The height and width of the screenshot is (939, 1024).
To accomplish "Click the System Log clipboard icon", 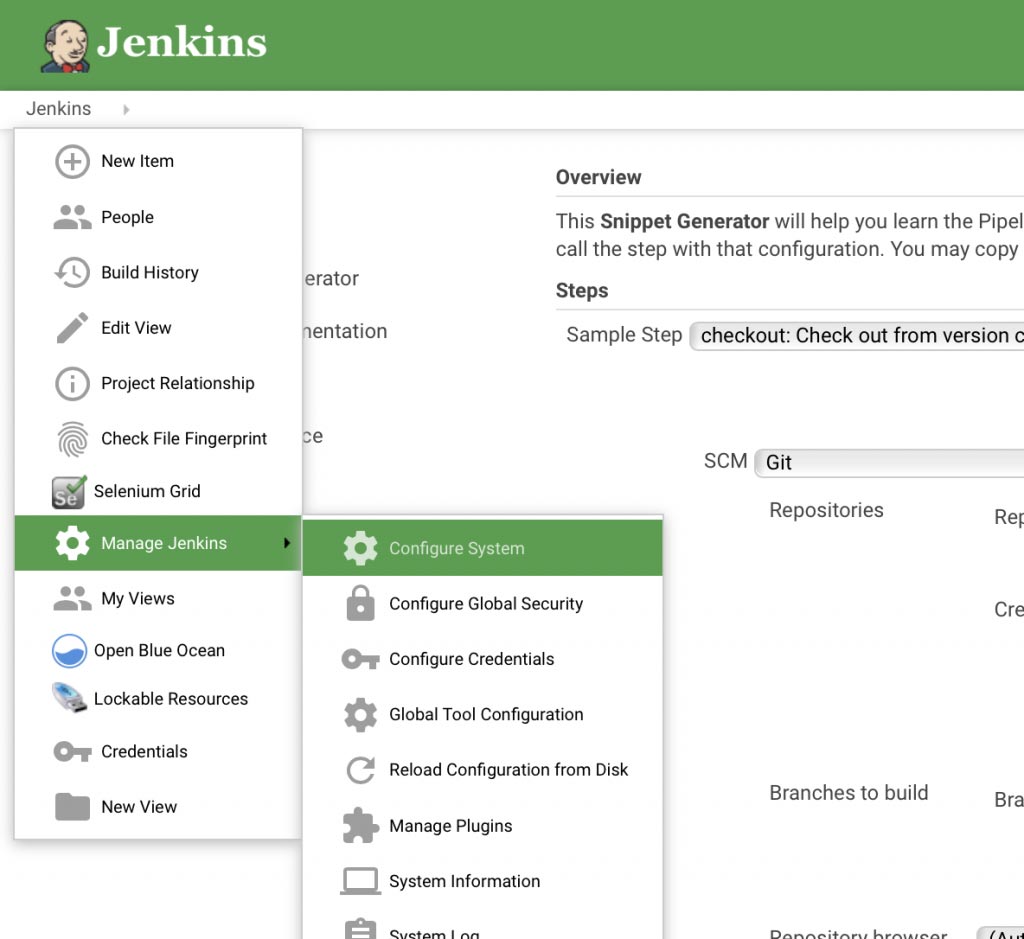I will tap(360, 930).
